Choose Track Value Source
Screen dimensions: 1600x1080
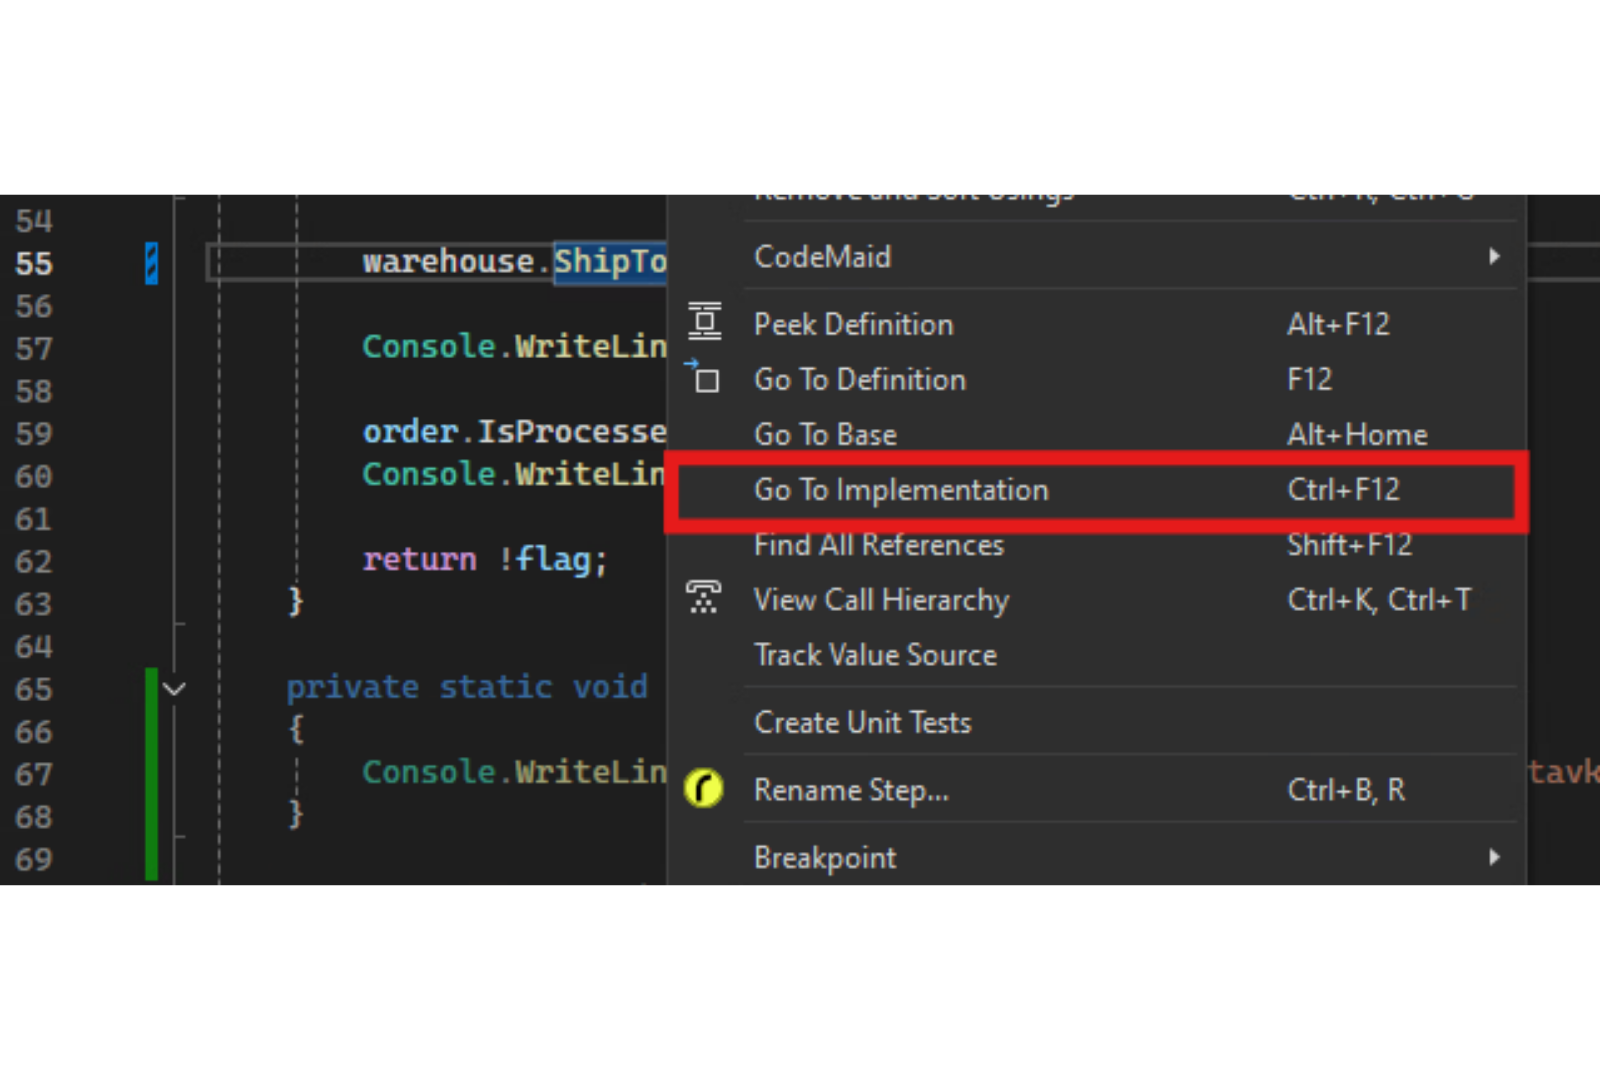pyautogui.click(x=875, y=655)
